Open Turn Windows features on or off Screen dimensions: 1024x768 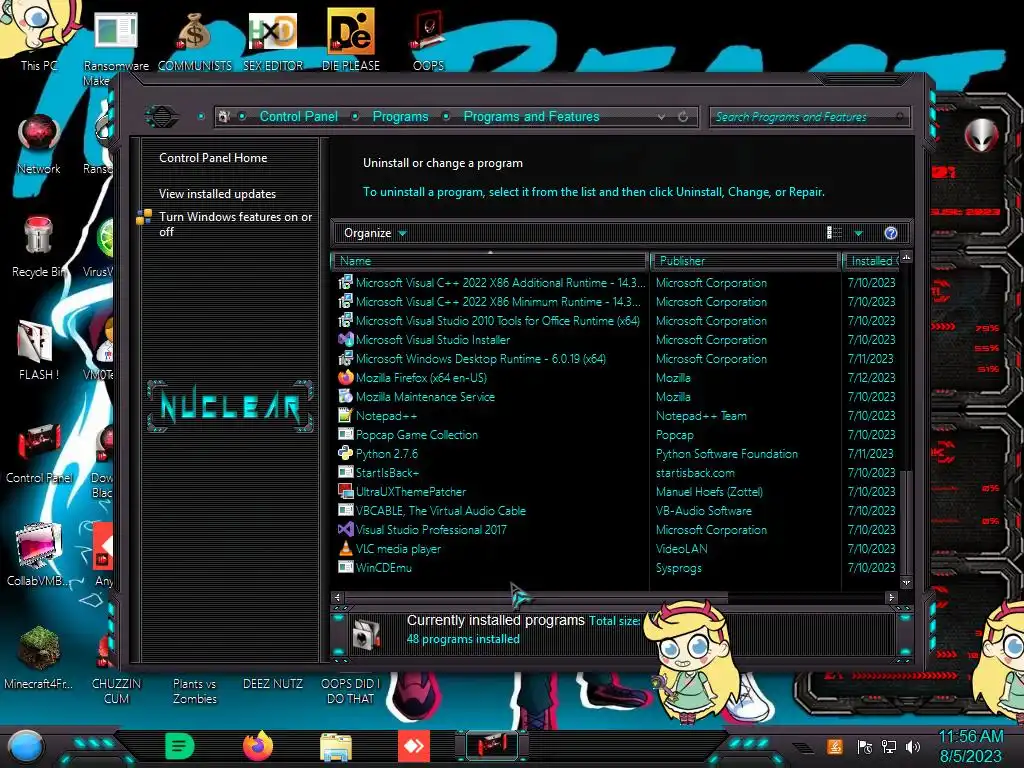click(x=235, y=224)
